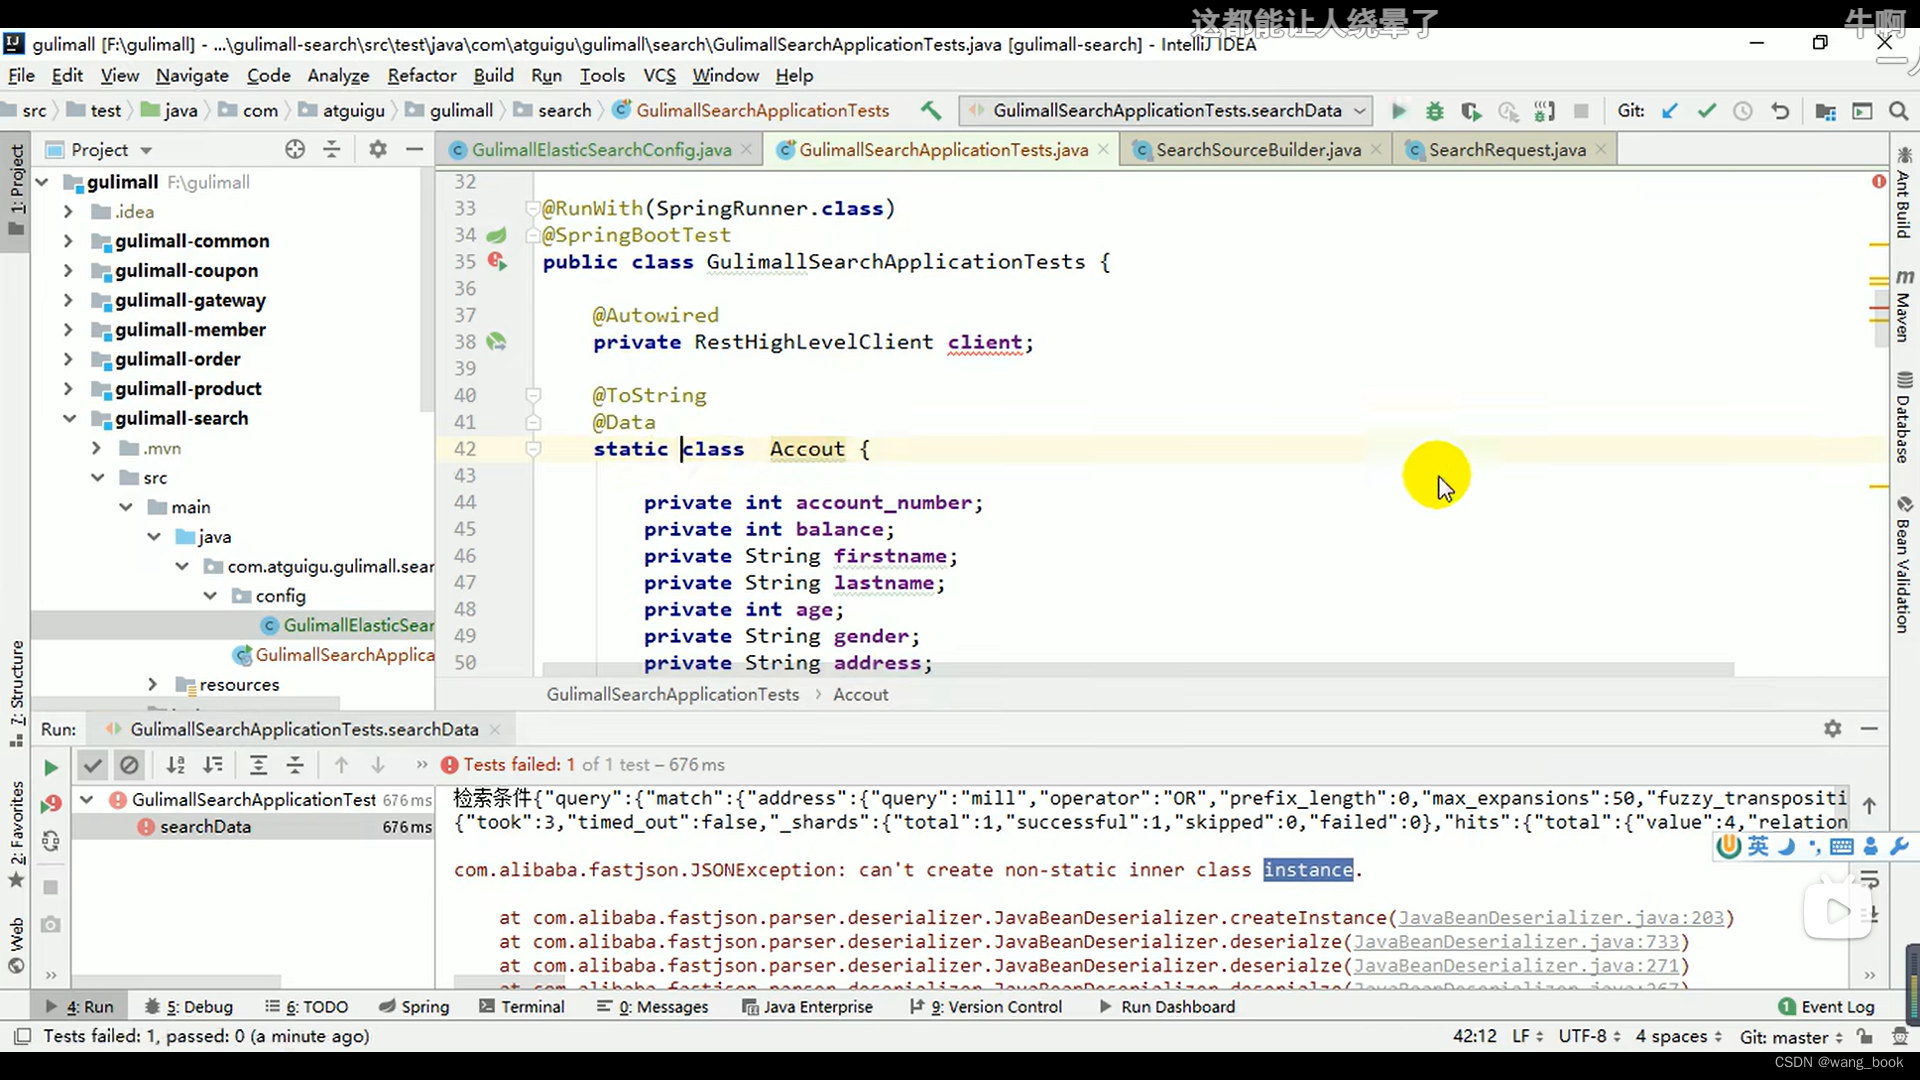Collapse the config package folder
Screen dimensions: 1920x1080
(210, 596)
